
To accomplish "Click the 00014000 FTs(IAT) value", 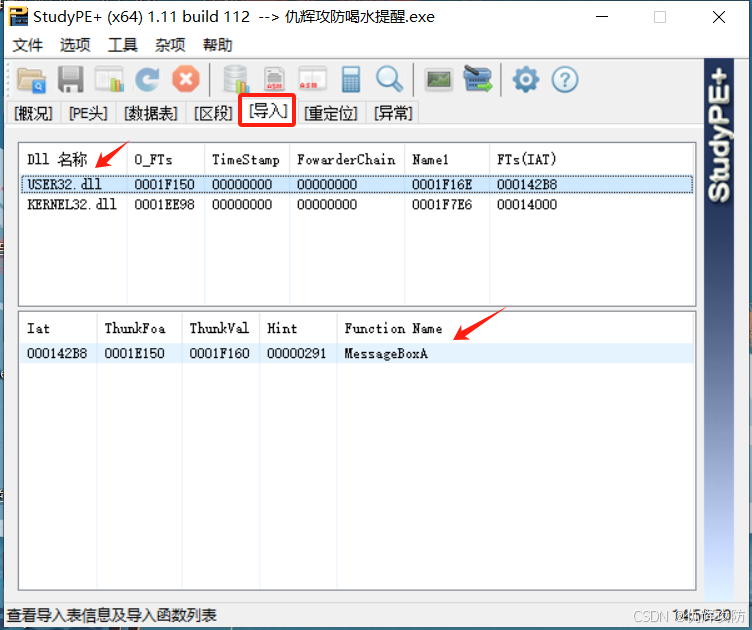I will [527, 205].
